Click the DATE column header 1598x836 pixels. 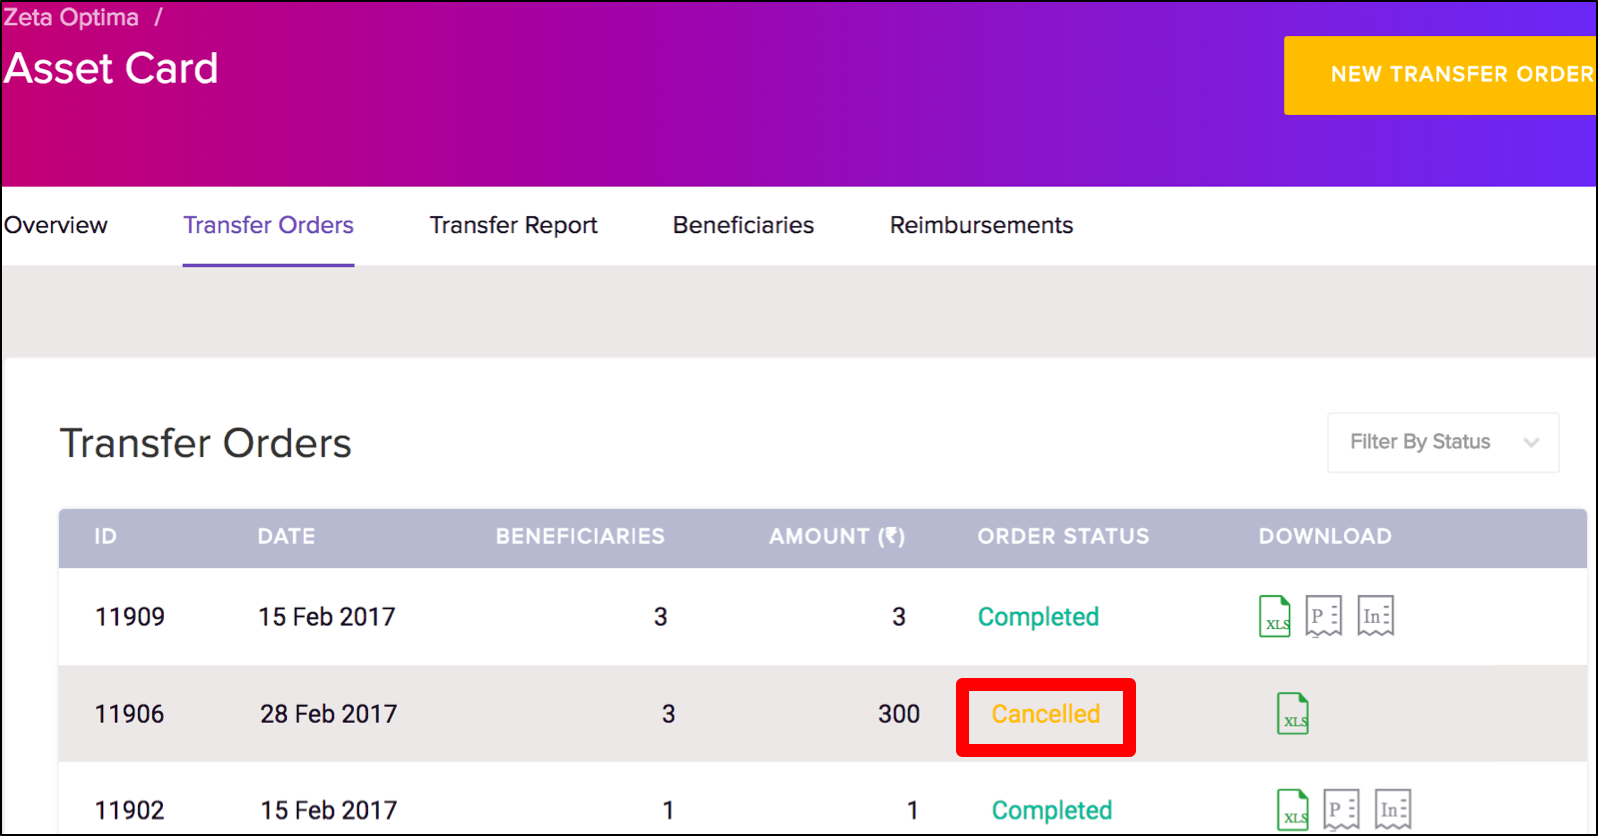286,536
